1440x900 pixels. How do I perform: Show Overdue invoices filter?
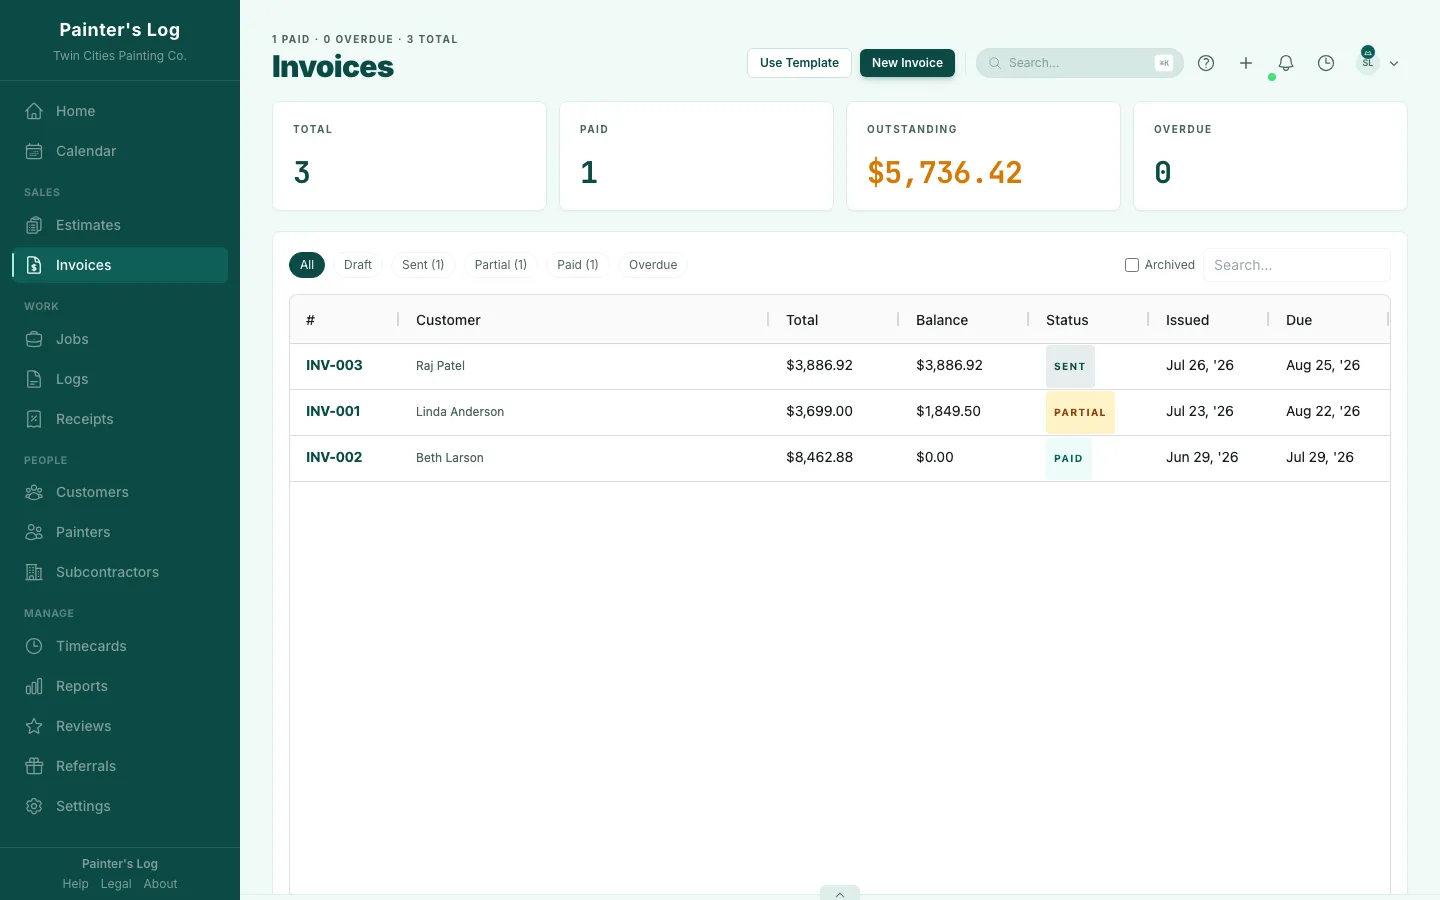[653, 265]
